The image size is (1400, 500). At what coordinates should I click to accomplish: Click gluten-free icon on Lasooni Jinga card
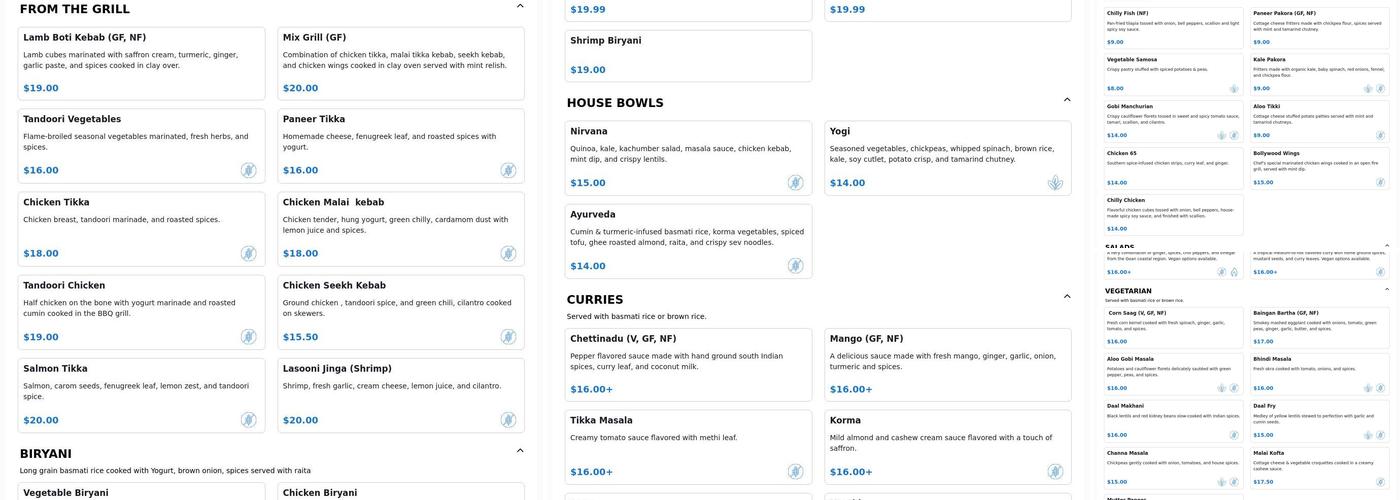[508, 420]
